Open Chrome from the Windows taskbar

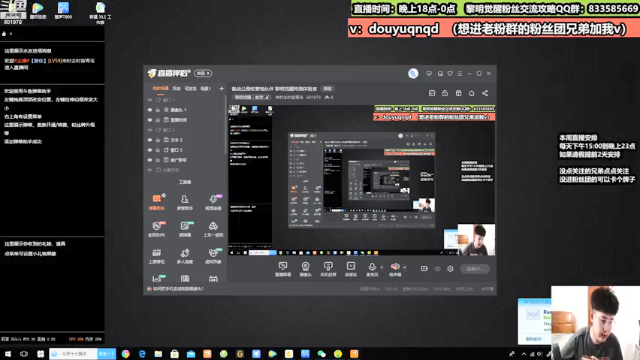[x=126, y=354]
